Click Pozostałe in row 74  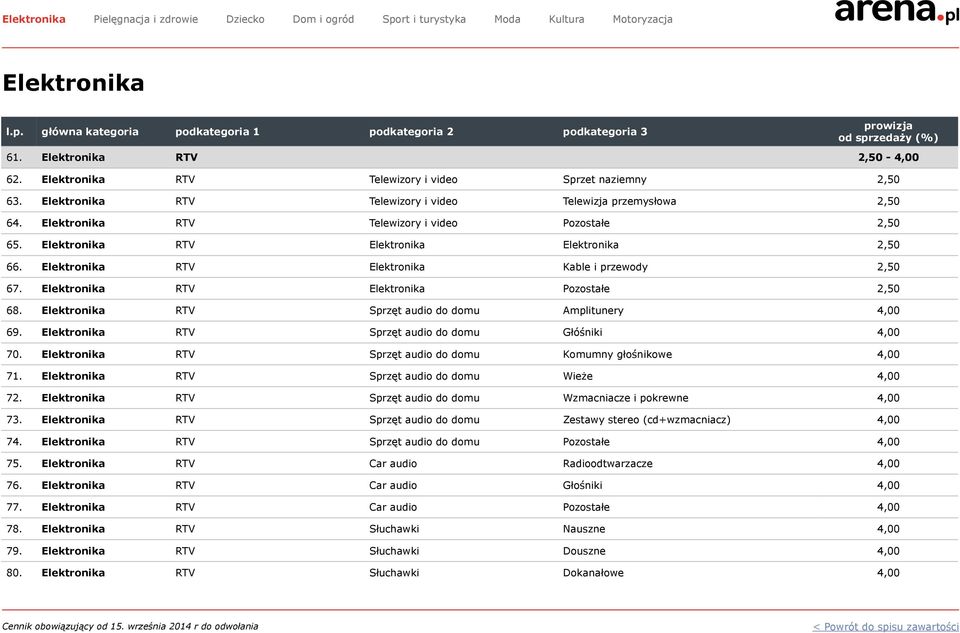pos(586,441)
